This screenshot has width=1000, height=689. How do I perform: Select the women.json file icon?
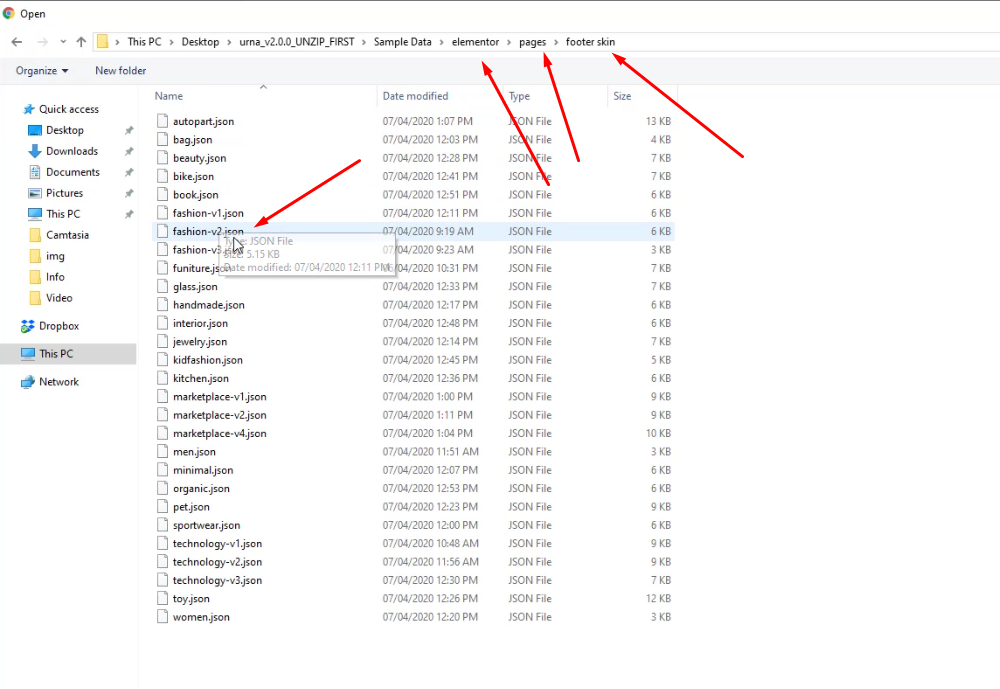pyautogui.click(x=163, y=617)
